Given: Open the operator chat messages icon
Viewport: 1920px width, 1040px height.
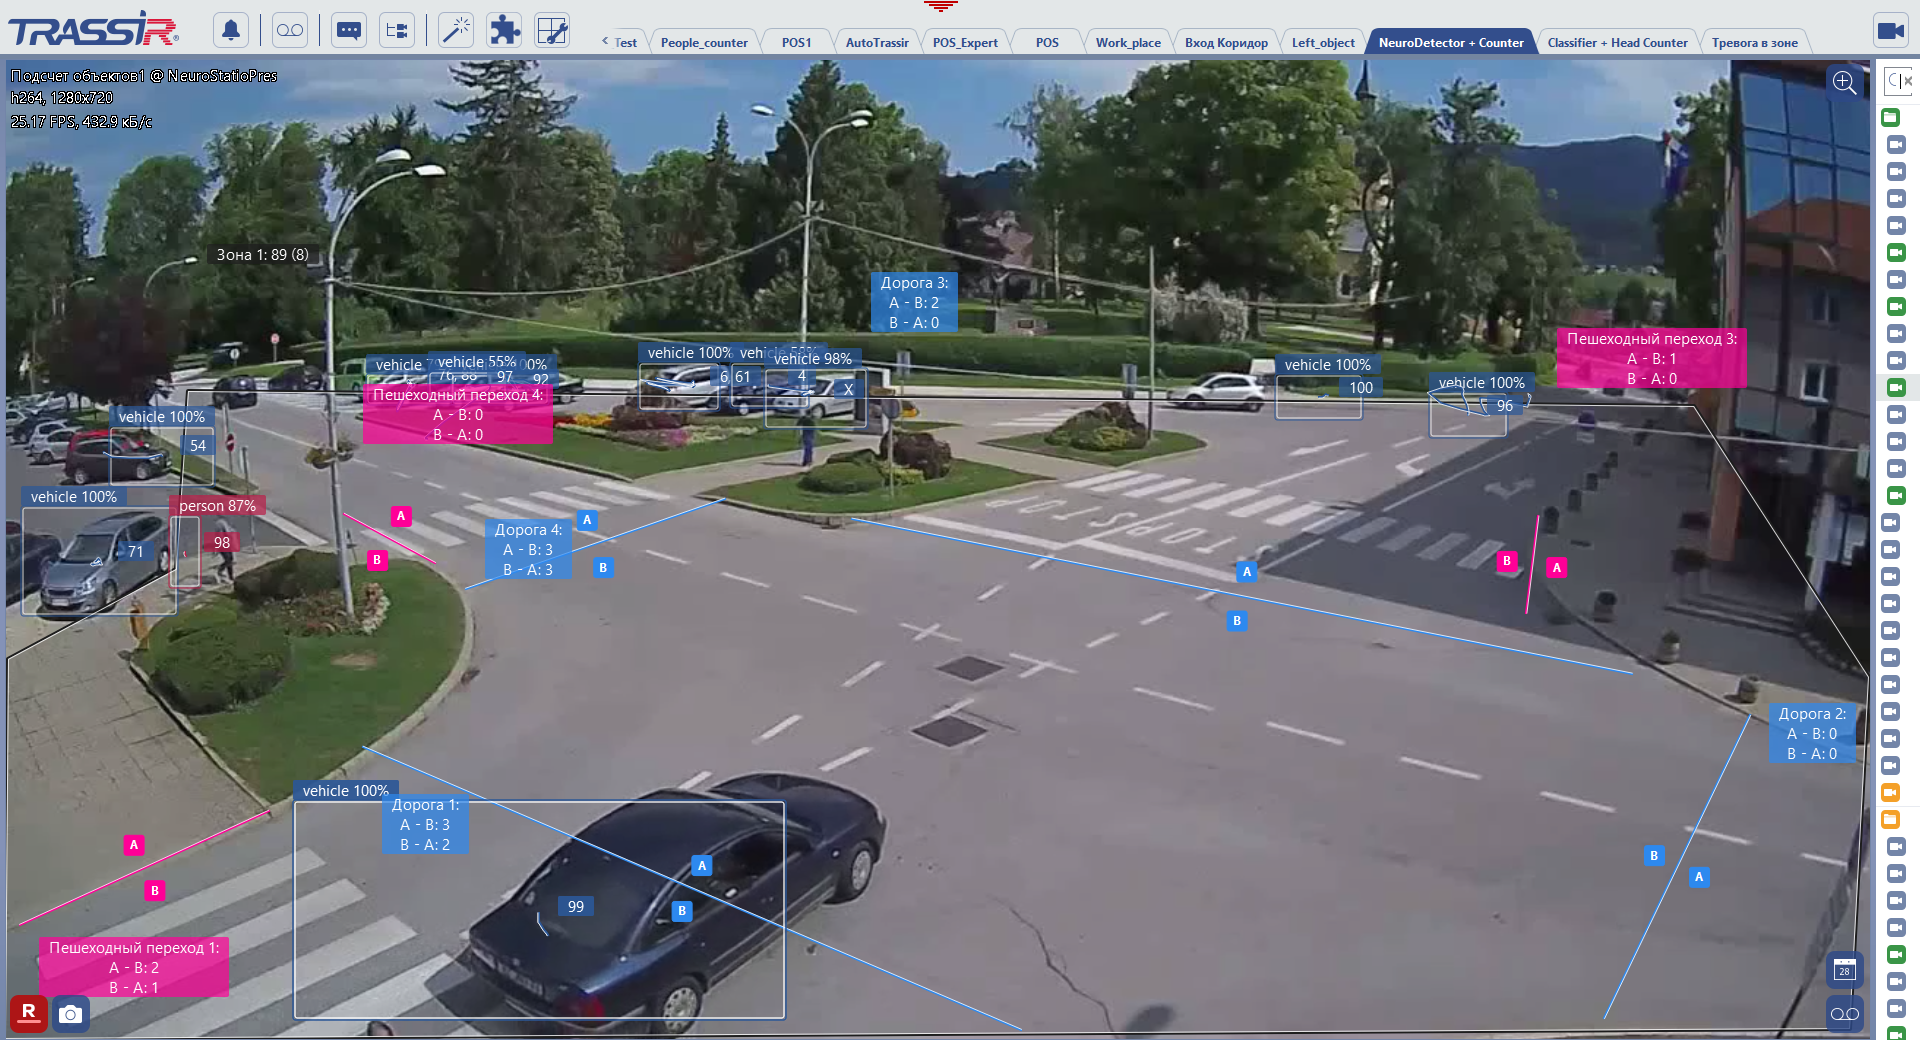Looking at the screenshot, I should pyautogui.click(x=349, y=30).
